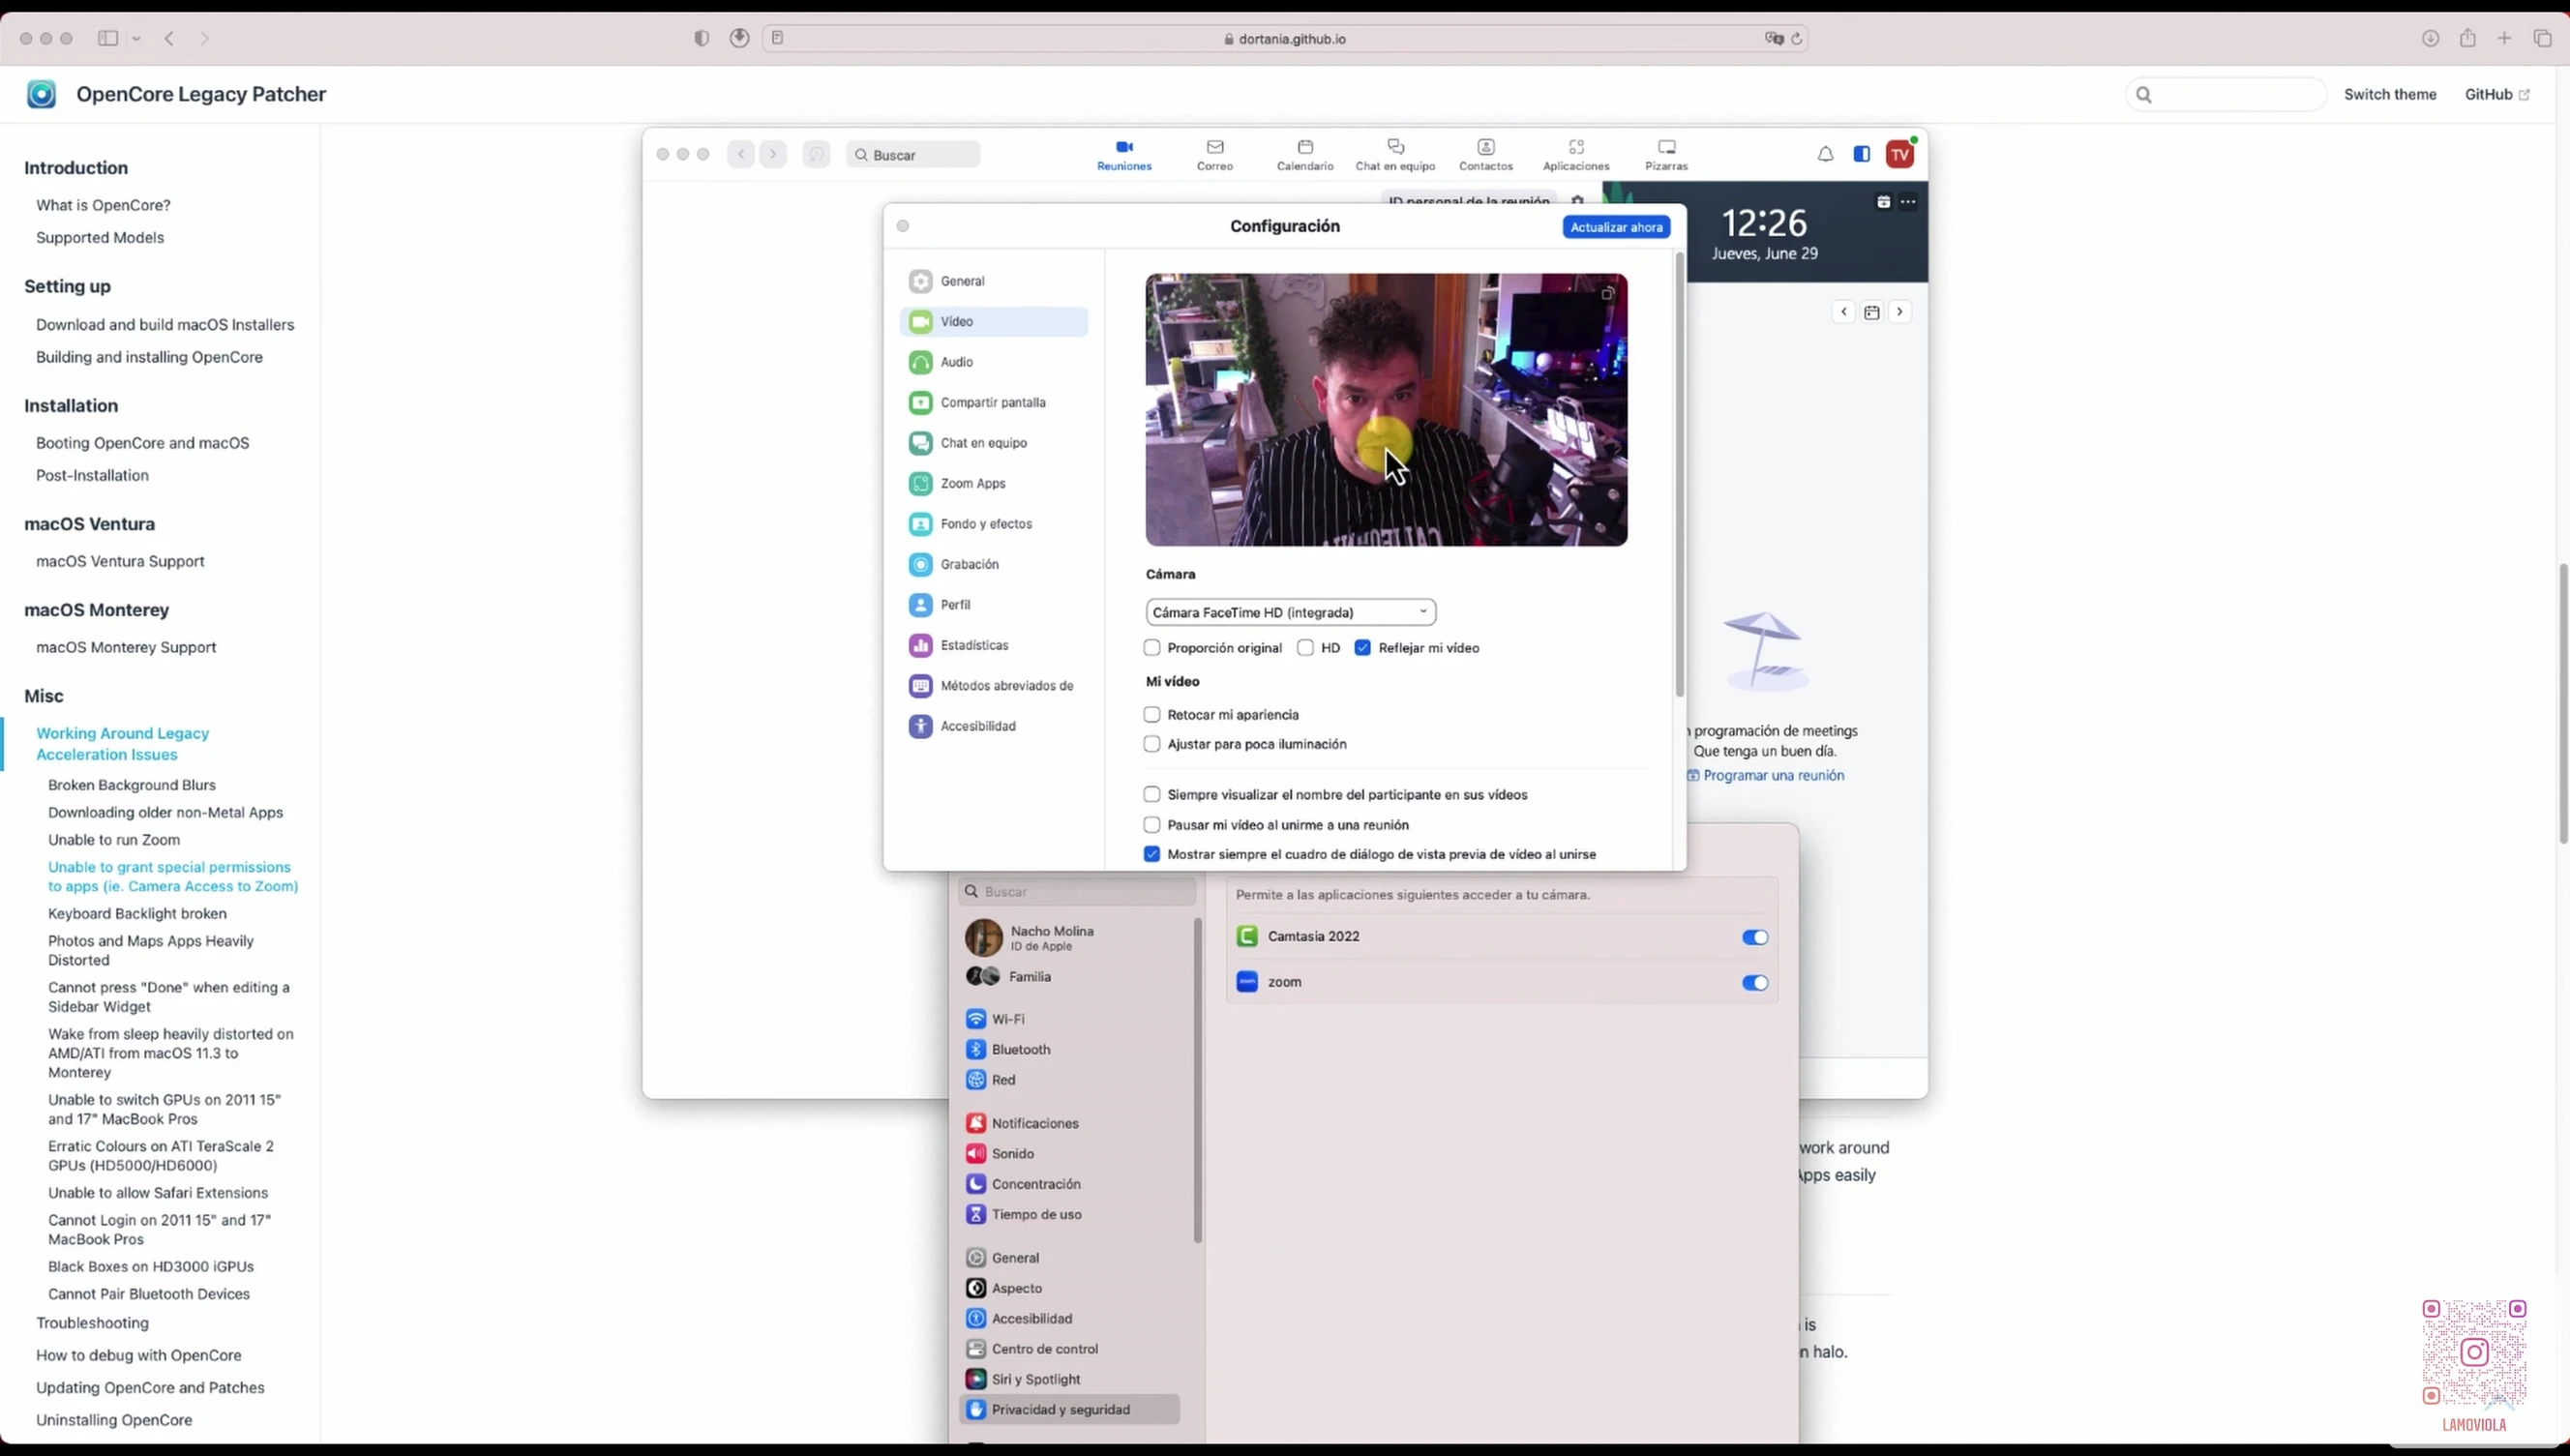Click Zoom calendar next arrow
The image size is (2570, 1456).
[1900, 312]
